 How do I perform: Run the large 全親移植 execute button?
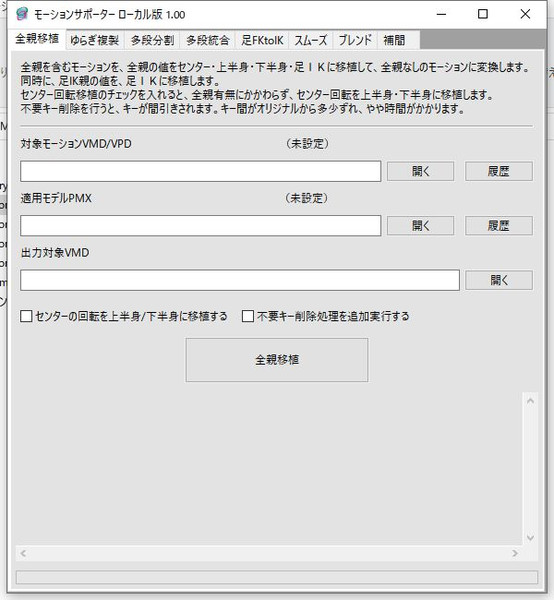pyautogui.click(x=277, y=360)
